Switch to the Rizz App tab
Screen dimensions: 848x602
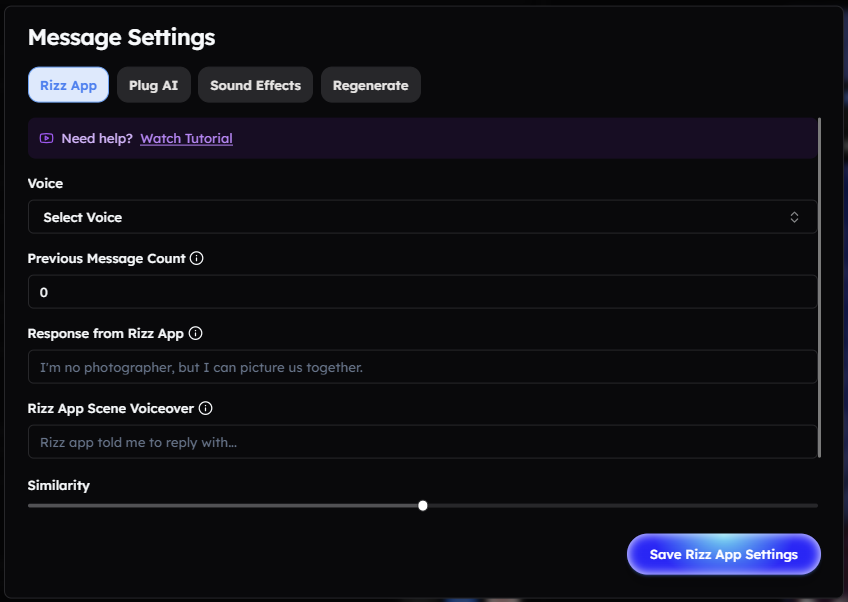(x=68, y=85)
